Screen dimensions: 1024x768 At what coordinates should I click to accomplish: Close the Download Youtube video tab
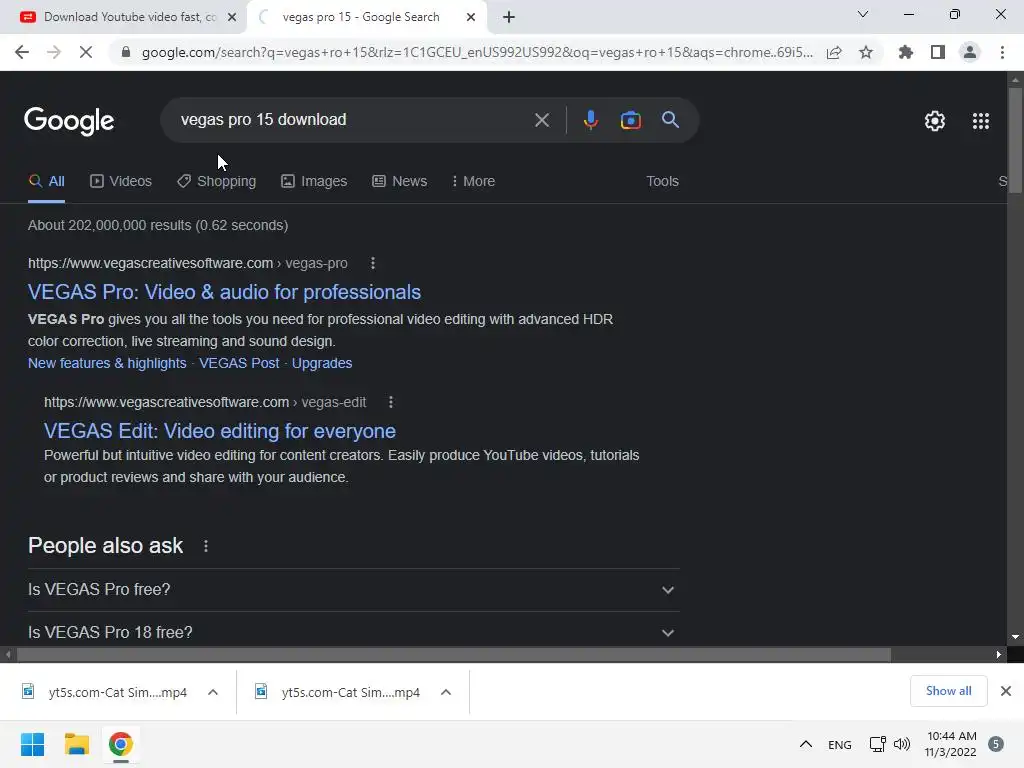pos(232,17)
